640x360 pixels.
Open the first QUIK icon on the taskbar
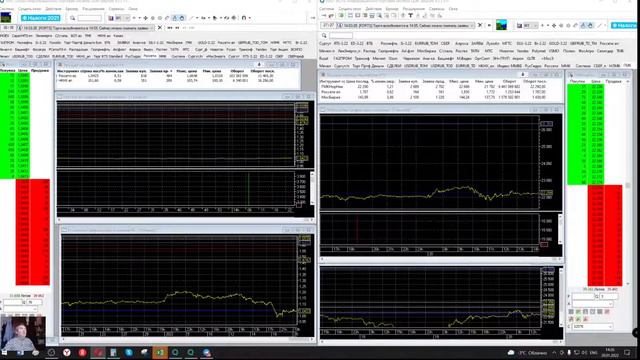click(x=176, y=353)
